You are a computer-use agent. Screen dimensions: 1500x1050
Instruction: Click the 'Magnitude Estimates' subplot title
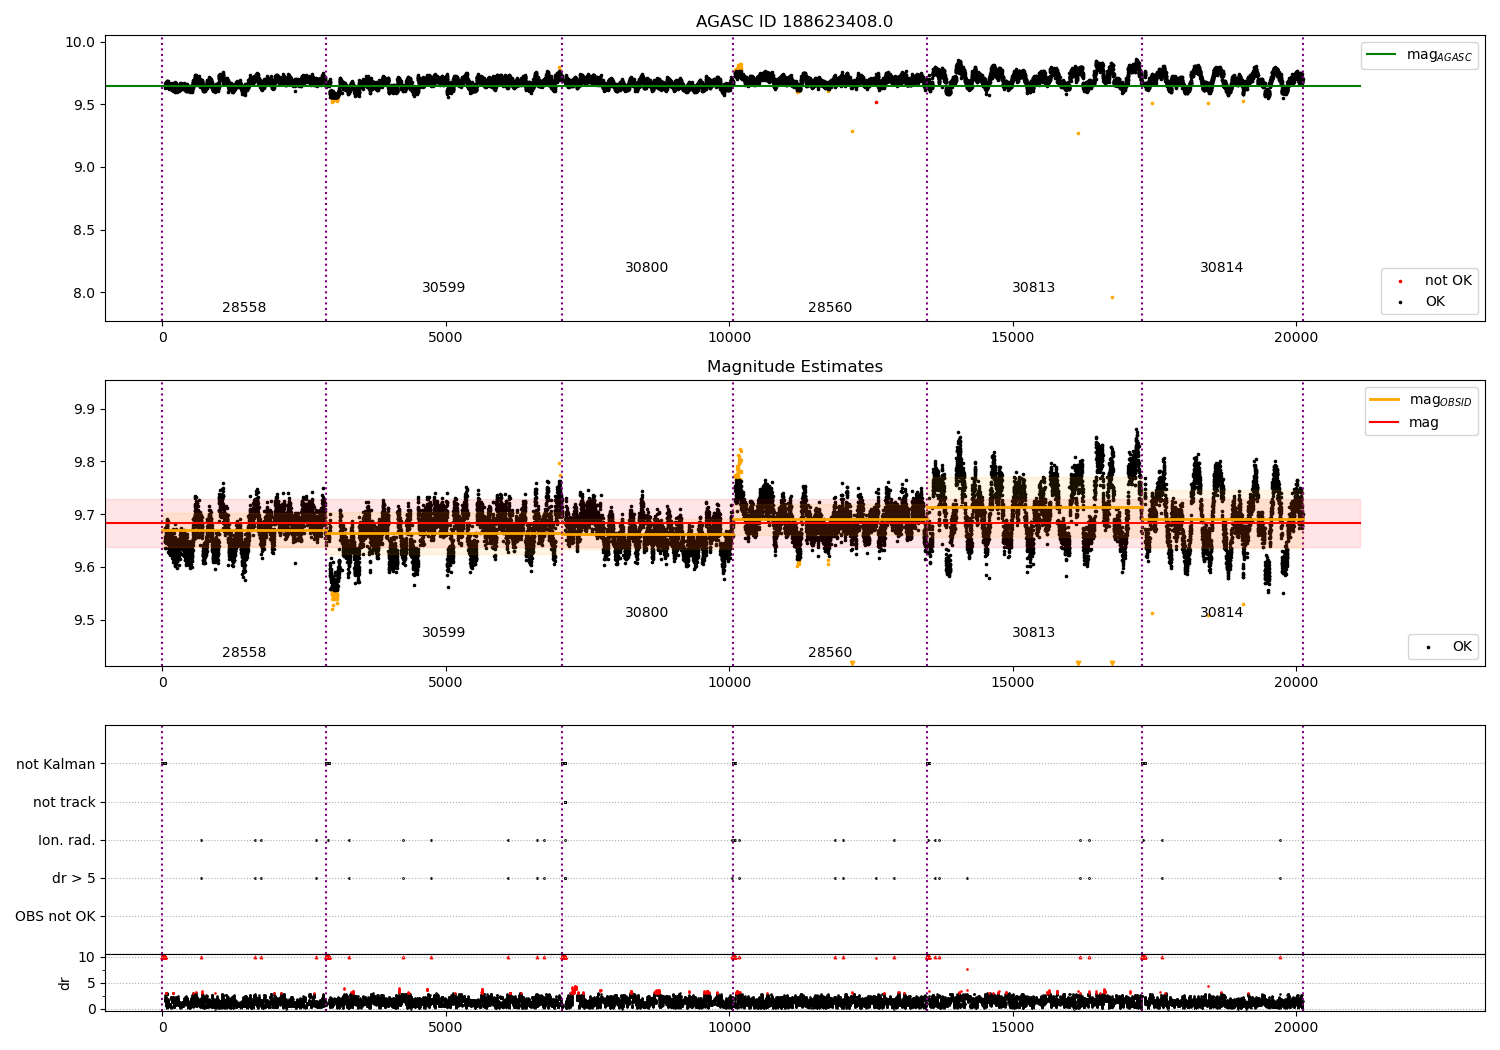click(x=794, y=367)
